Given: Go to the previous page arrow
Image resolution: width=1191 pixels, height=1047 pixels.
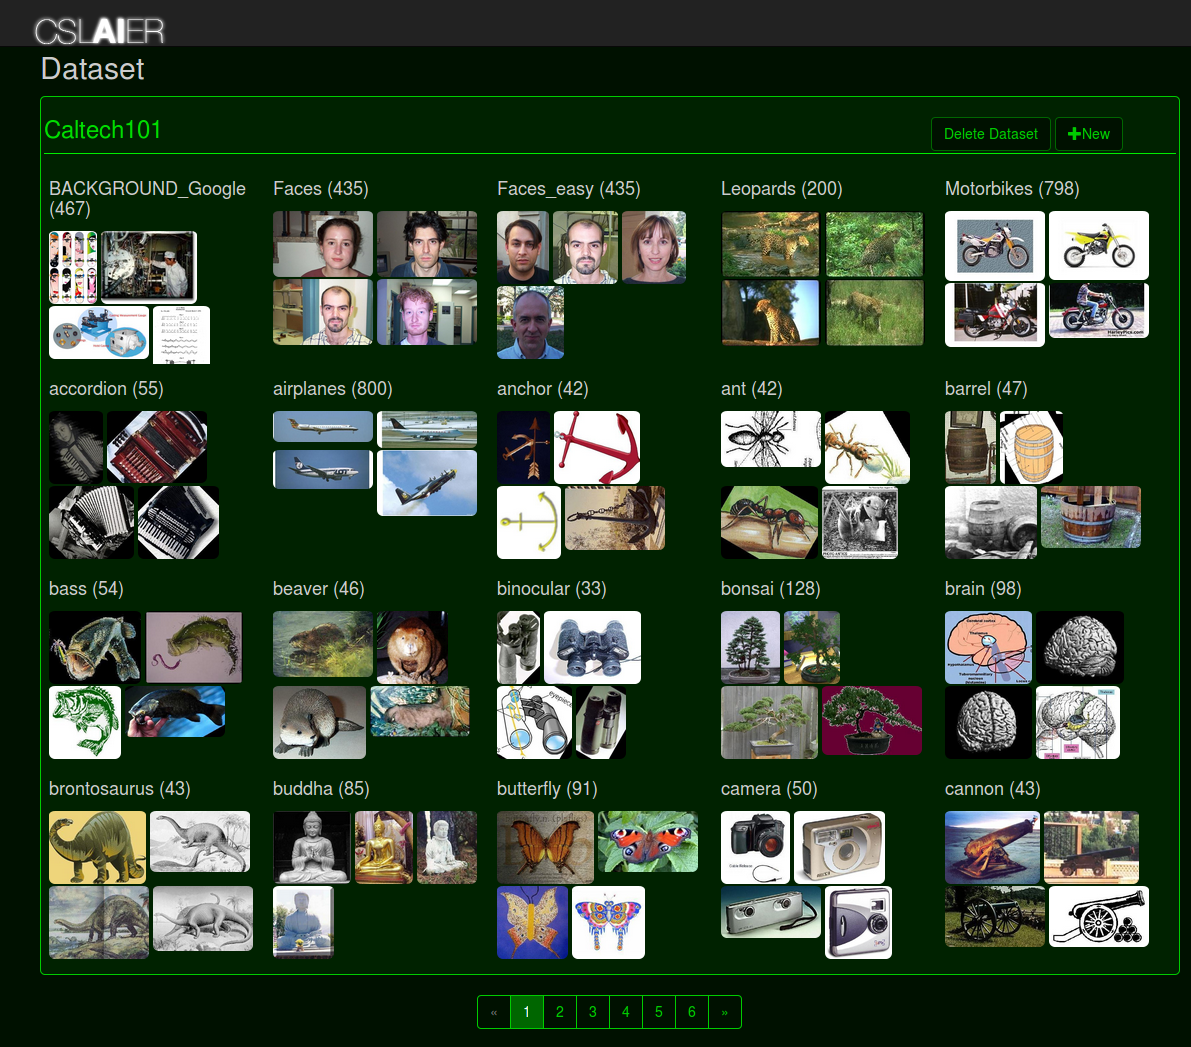Looking at the screenshot, I should point(494,1012).
